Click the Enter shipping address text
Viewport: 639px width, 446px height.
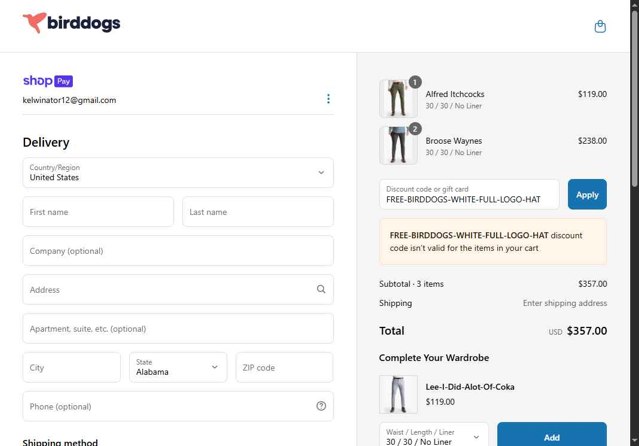point(565,303)
